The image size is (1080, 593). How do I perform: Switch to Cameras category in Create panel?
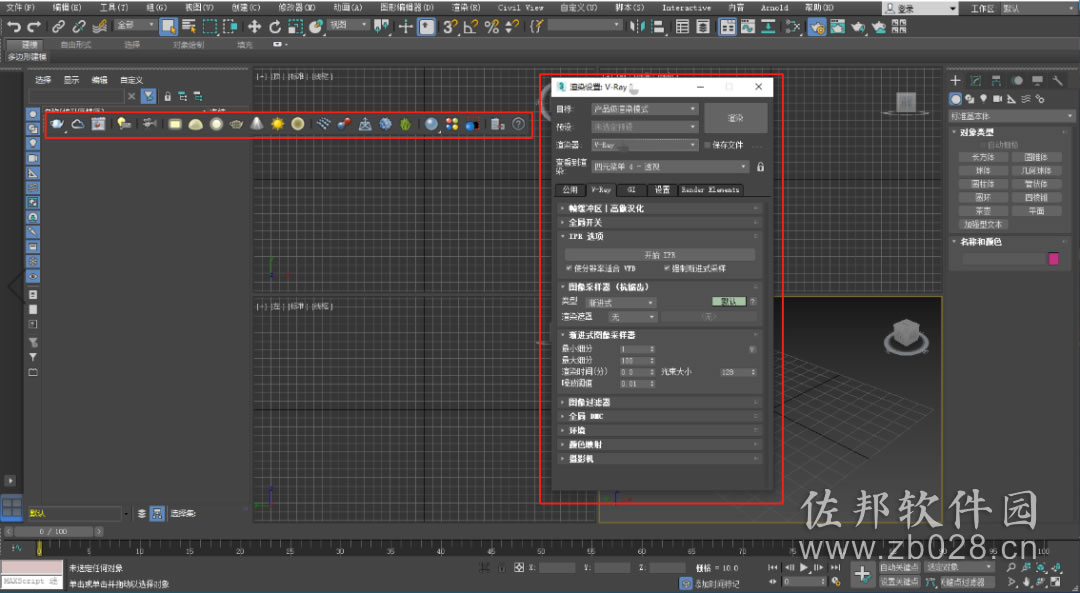point(997,98)
